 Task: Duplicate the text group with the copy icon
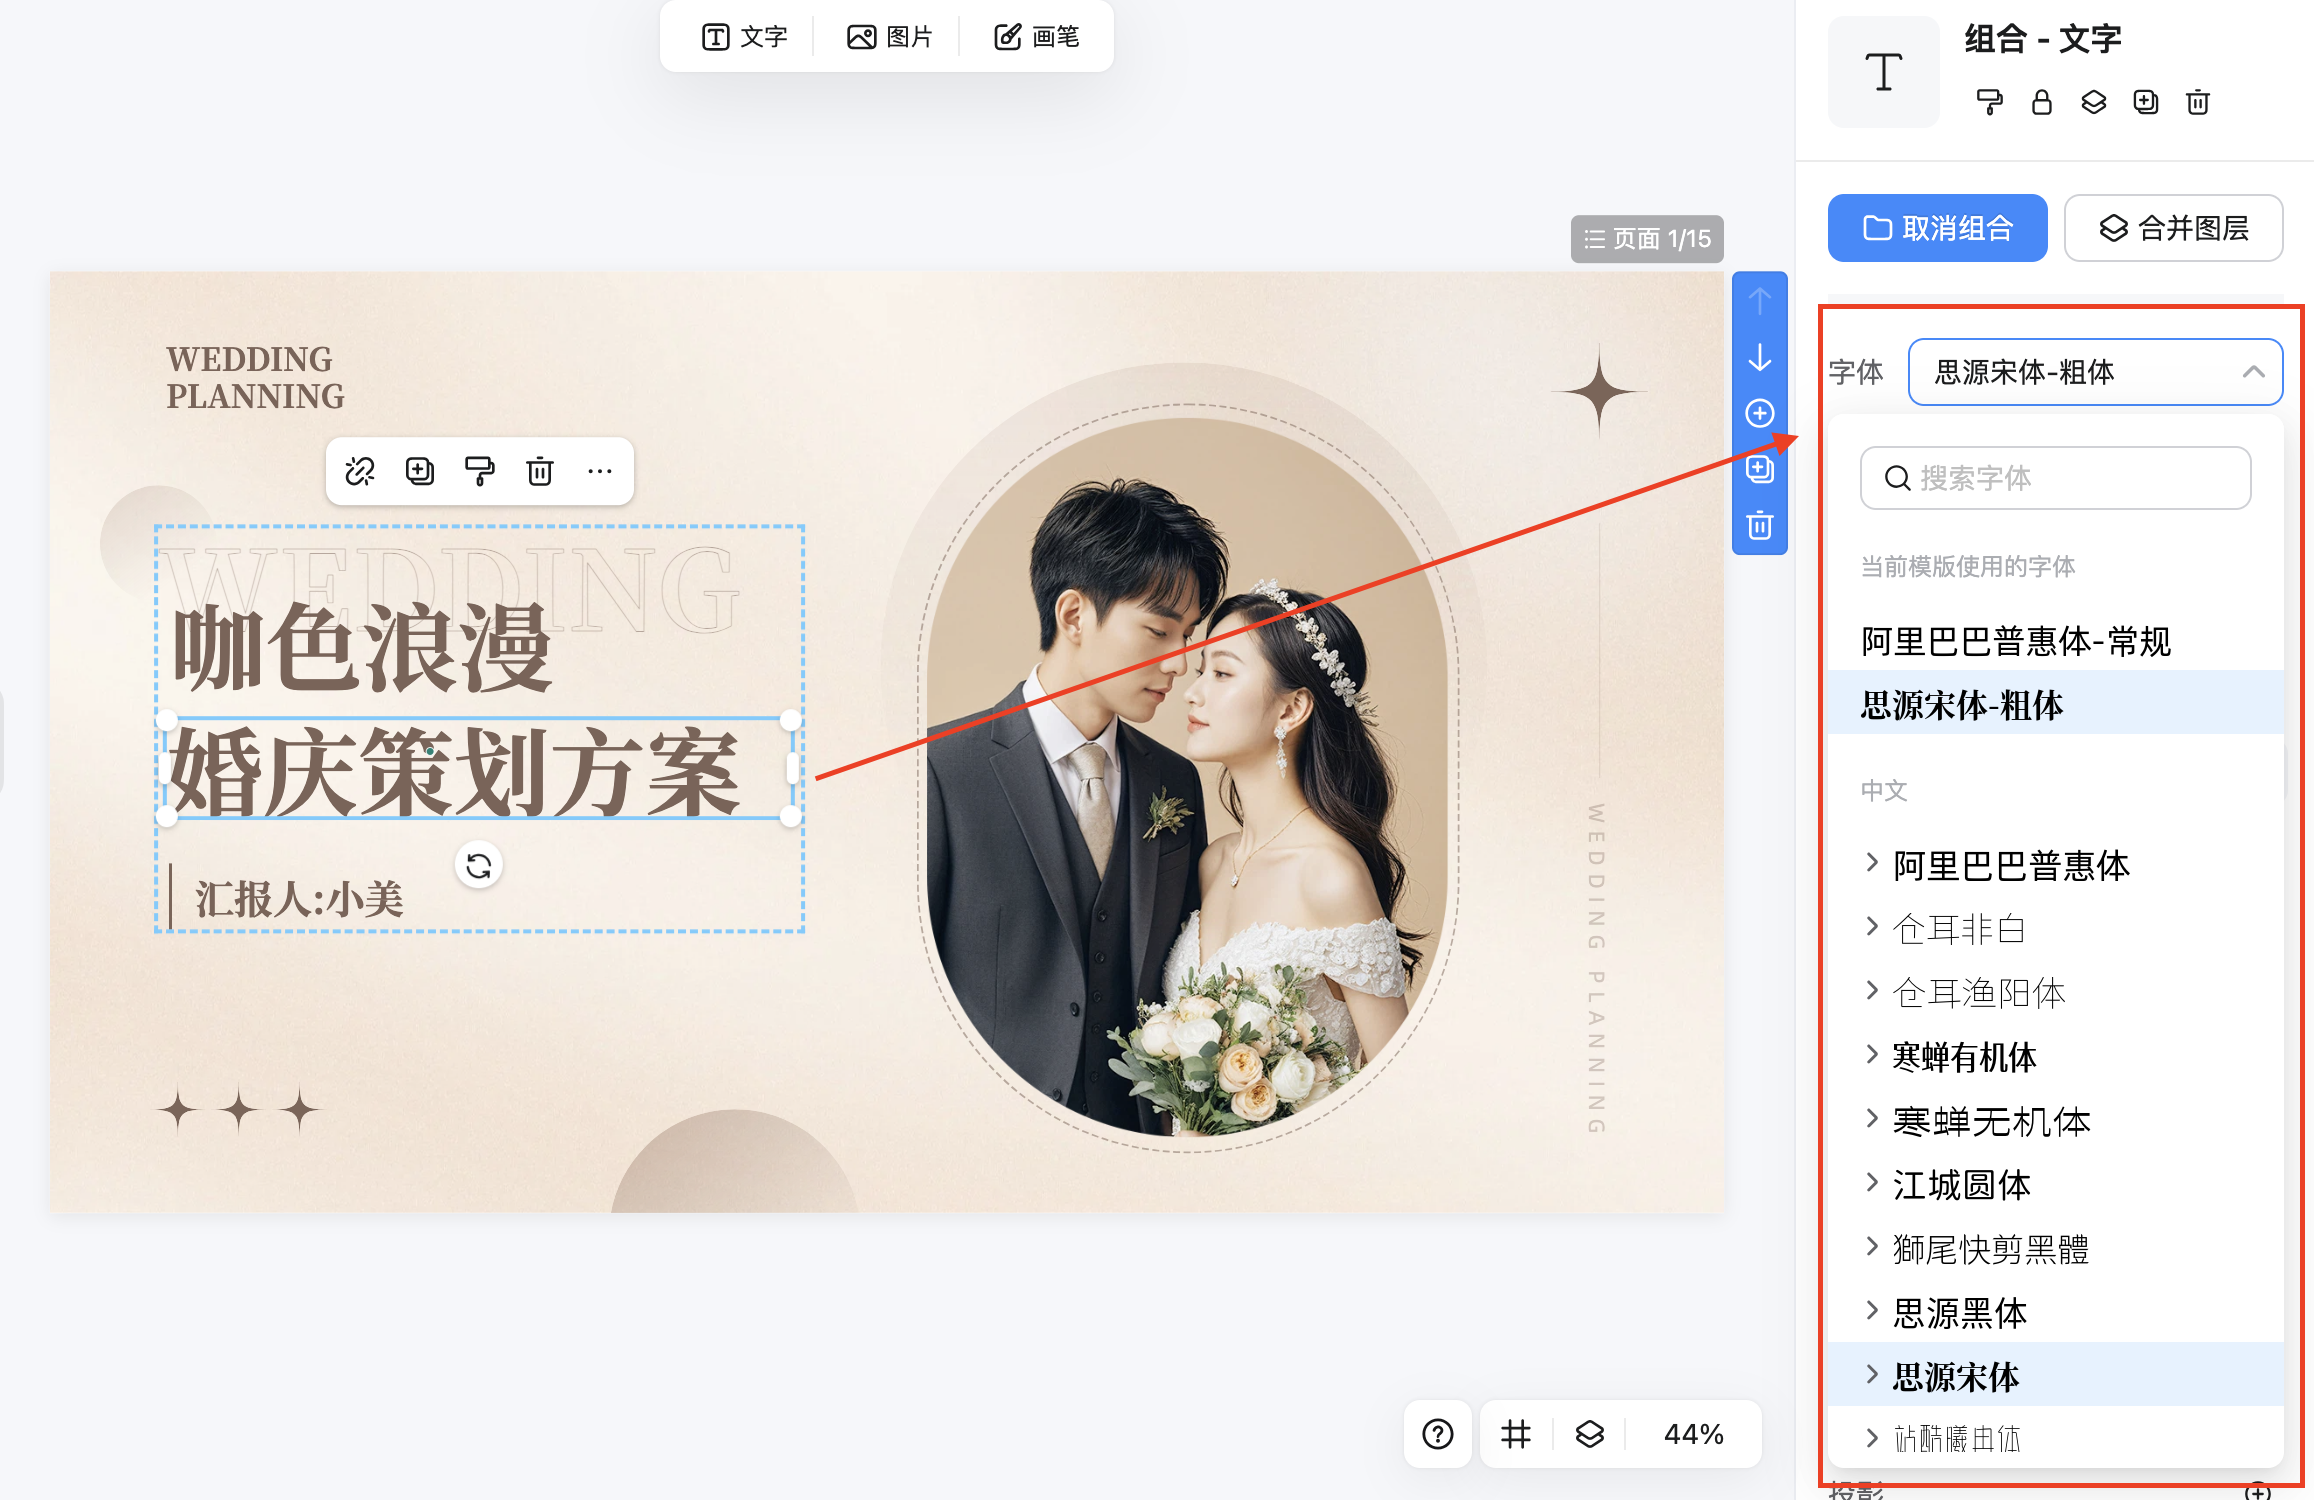coord(2146,101)
